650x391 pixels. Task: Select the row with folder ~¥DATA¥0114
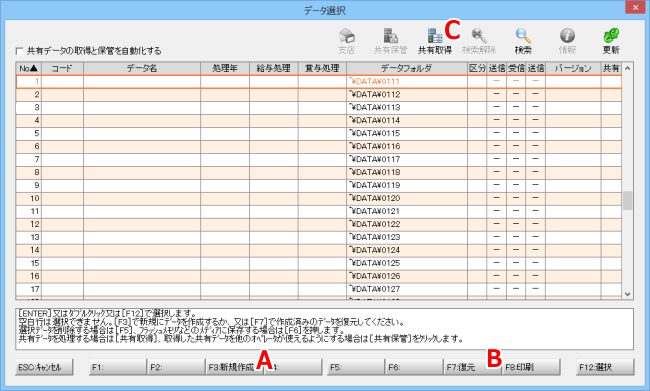319,120
